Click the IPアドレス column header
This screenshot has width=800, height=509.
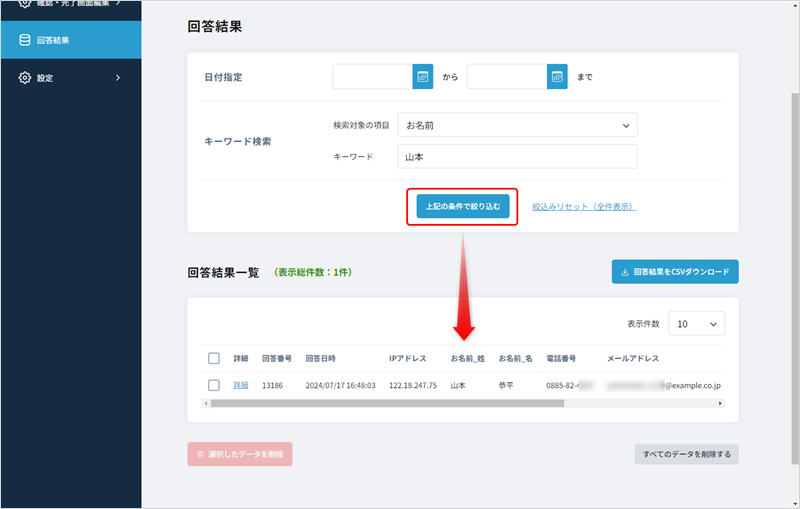pos(408,359)
